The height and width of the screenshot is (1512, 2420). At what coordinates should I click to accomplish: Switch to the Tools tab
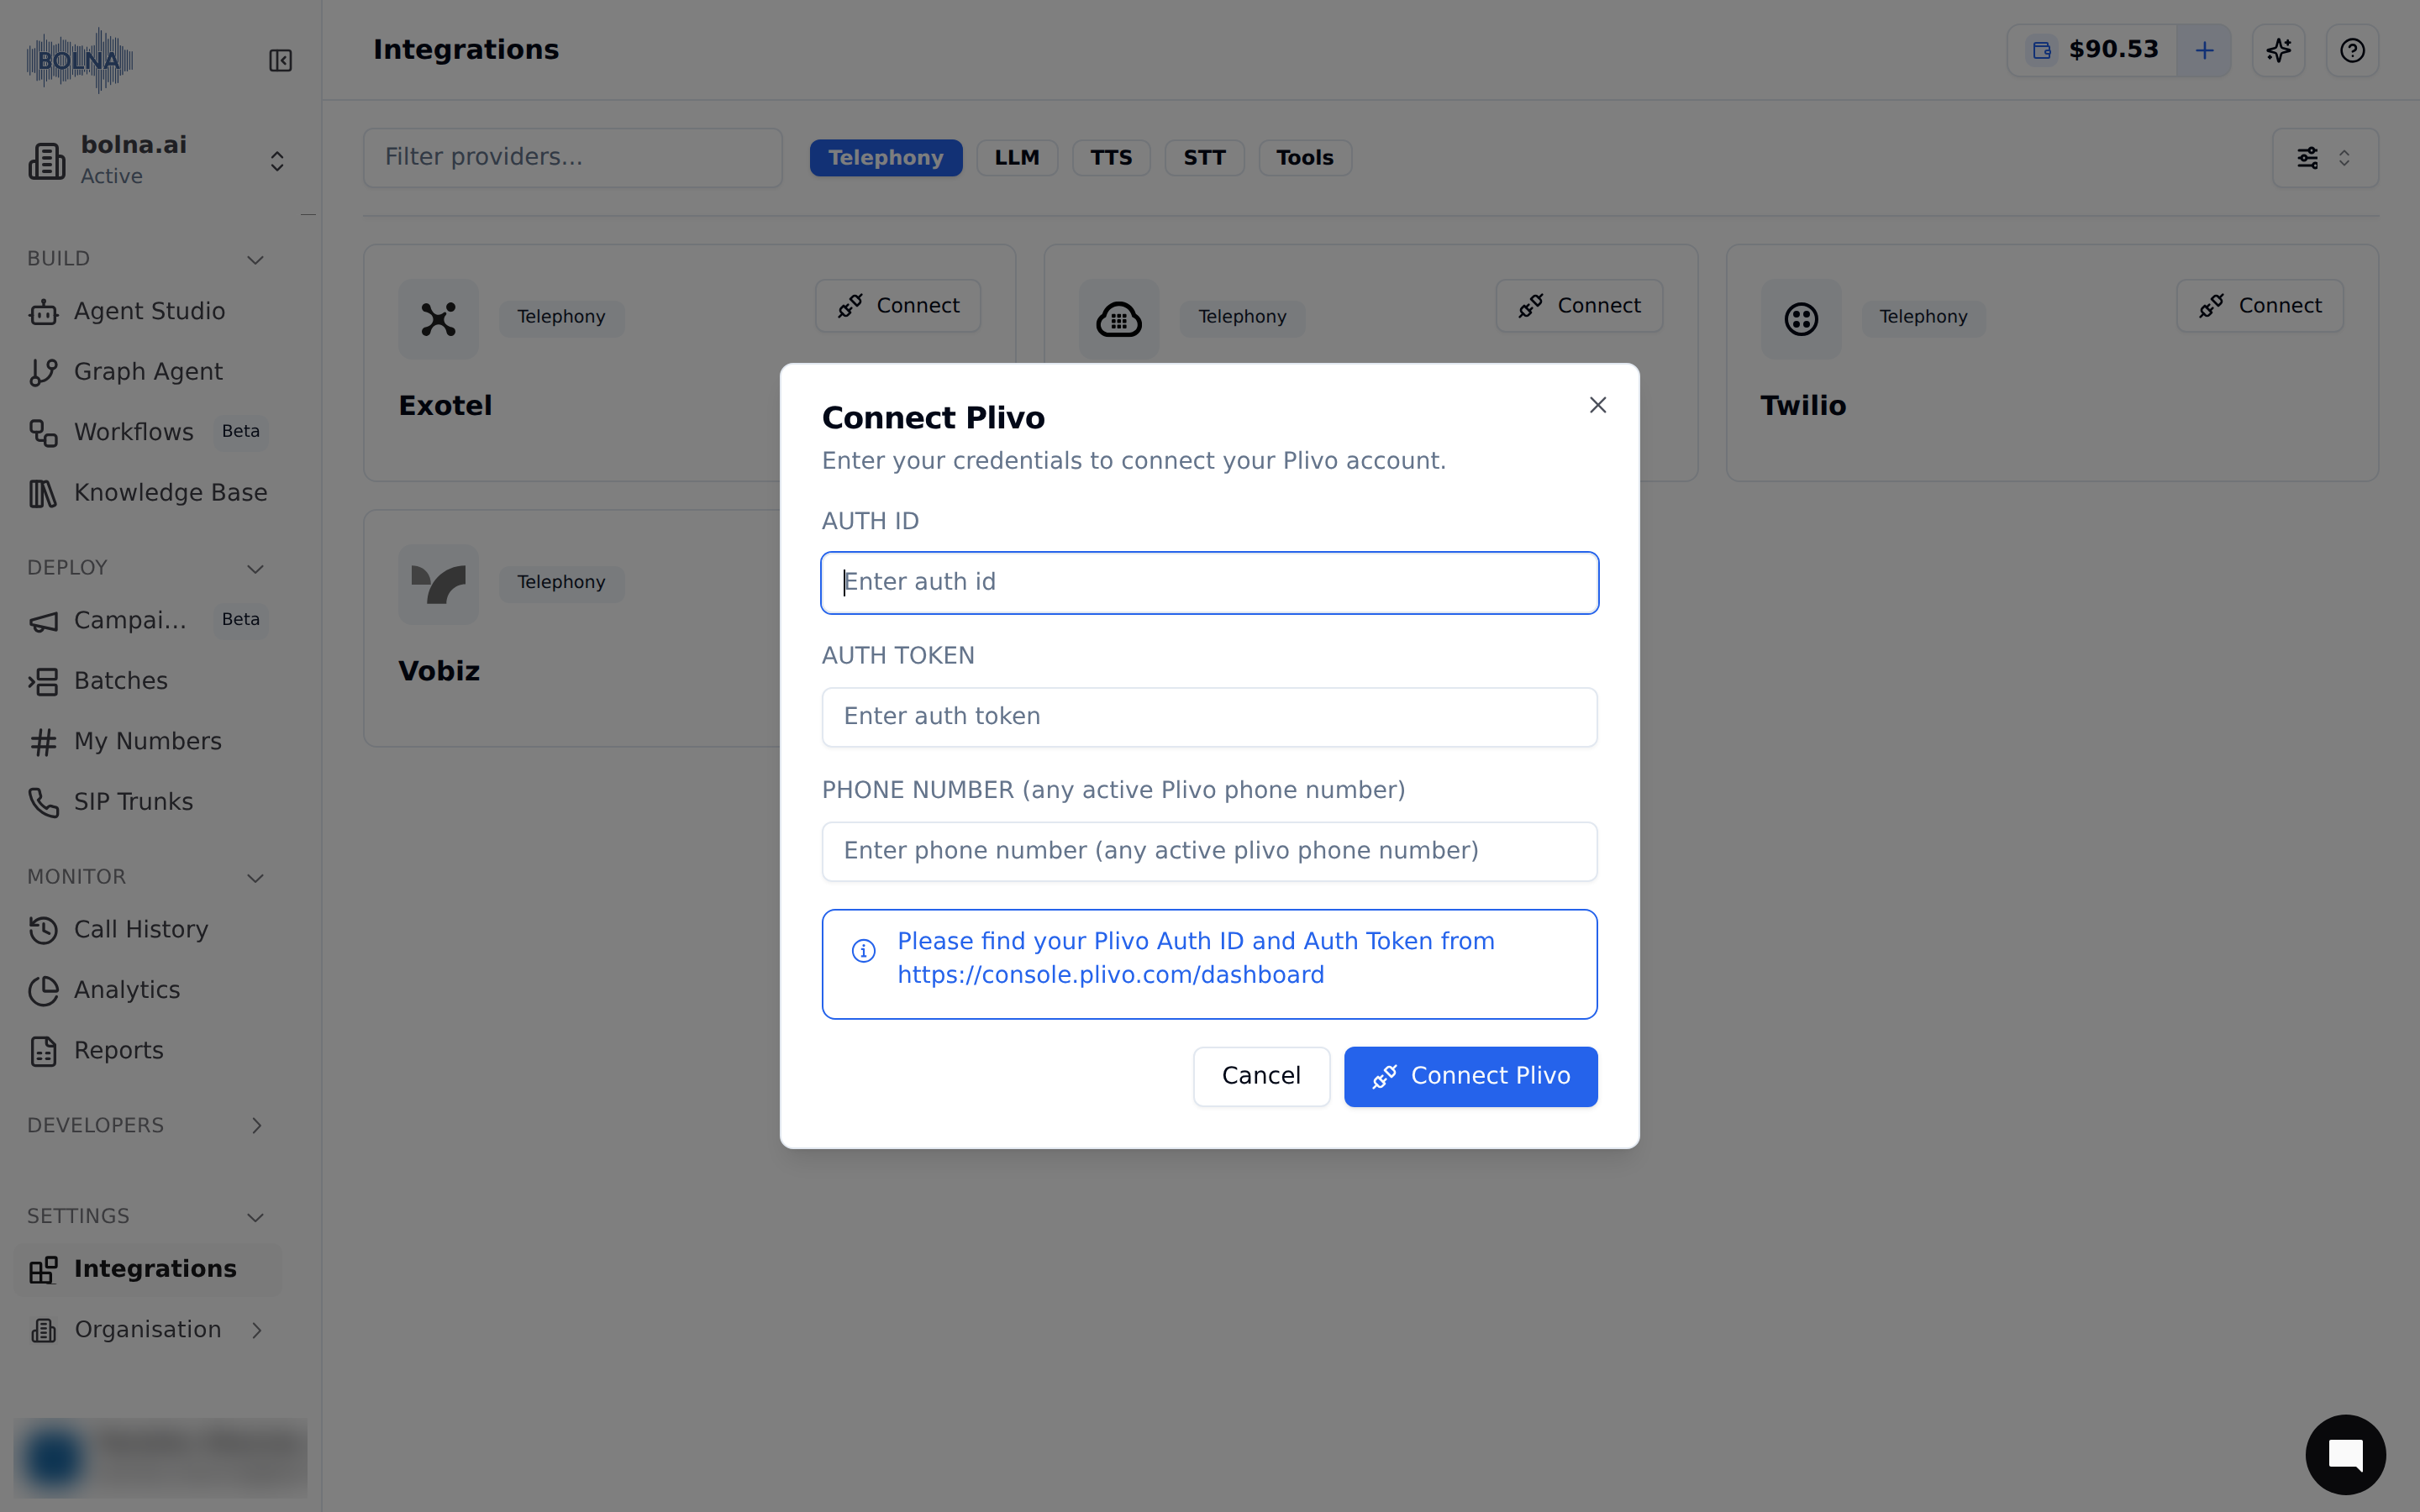[x=1305, y=158]
